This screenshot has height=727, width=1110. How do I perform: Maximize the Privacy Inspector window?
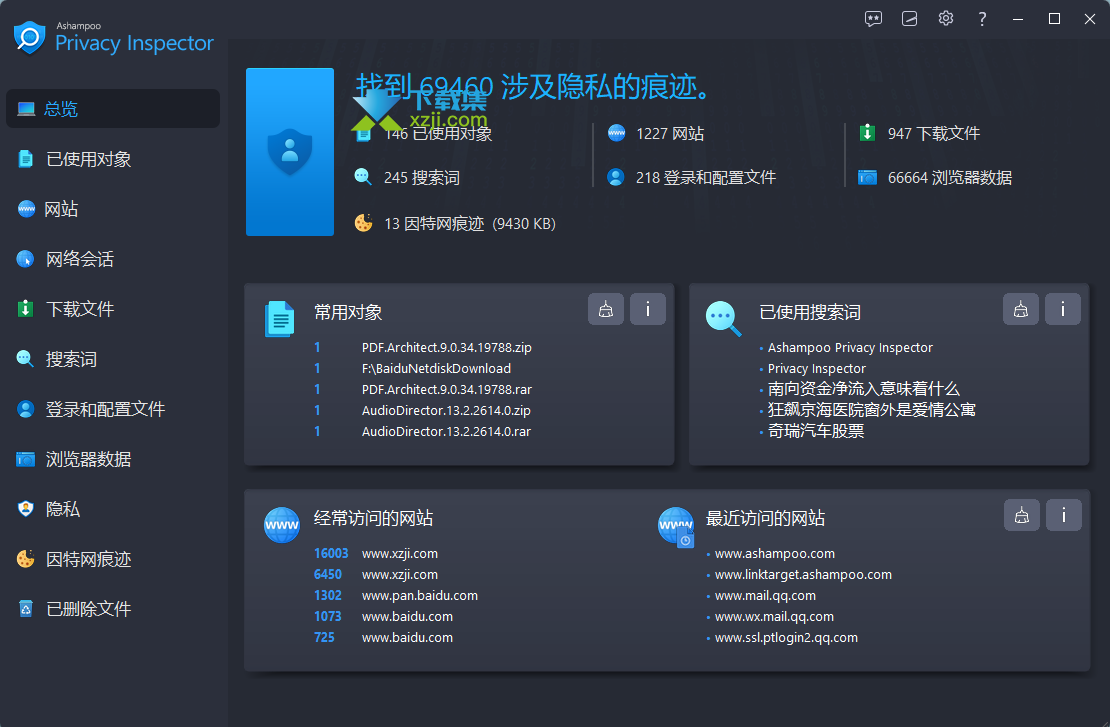(x=1054, y=19)
